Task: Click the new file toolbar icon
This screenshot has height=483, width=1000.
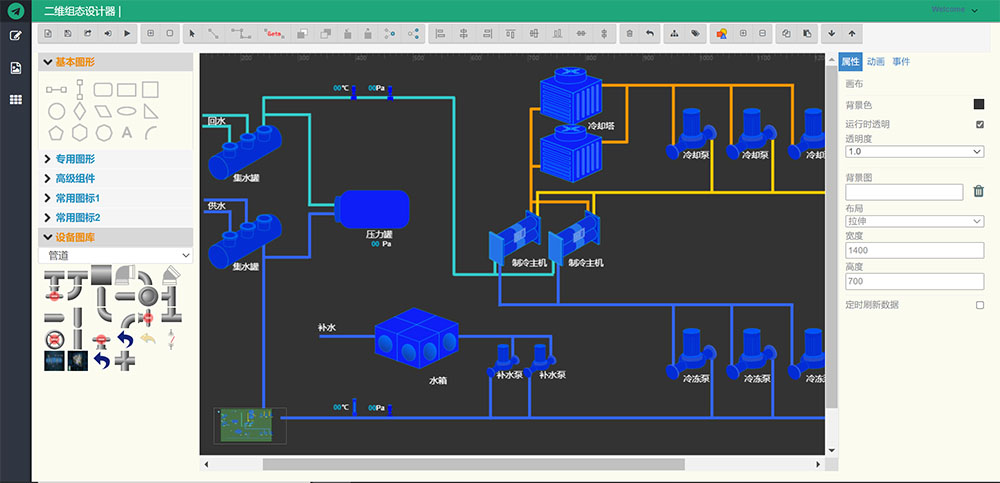Action: (x=48, y=33)
